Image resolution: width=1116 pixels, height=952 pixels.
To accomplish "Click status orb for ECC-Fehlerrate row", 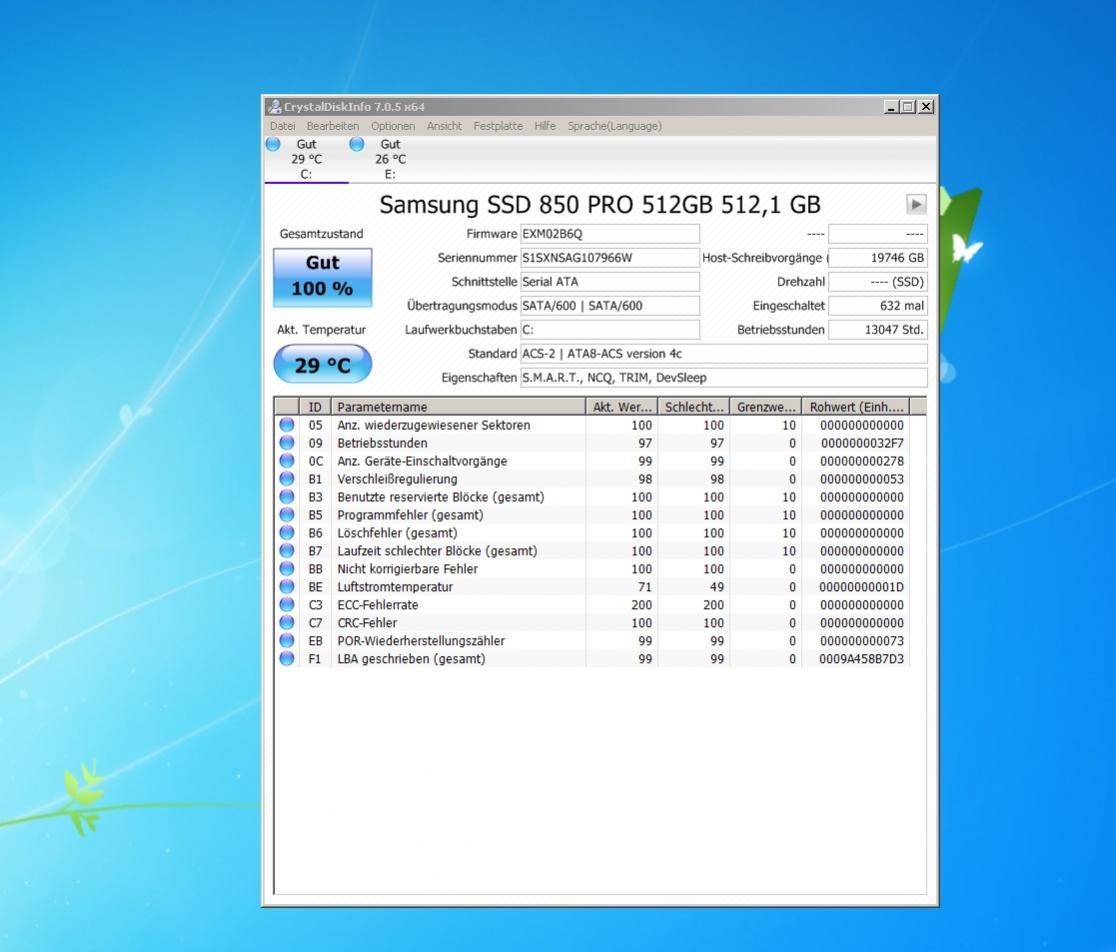I will (x=287, y=604).
